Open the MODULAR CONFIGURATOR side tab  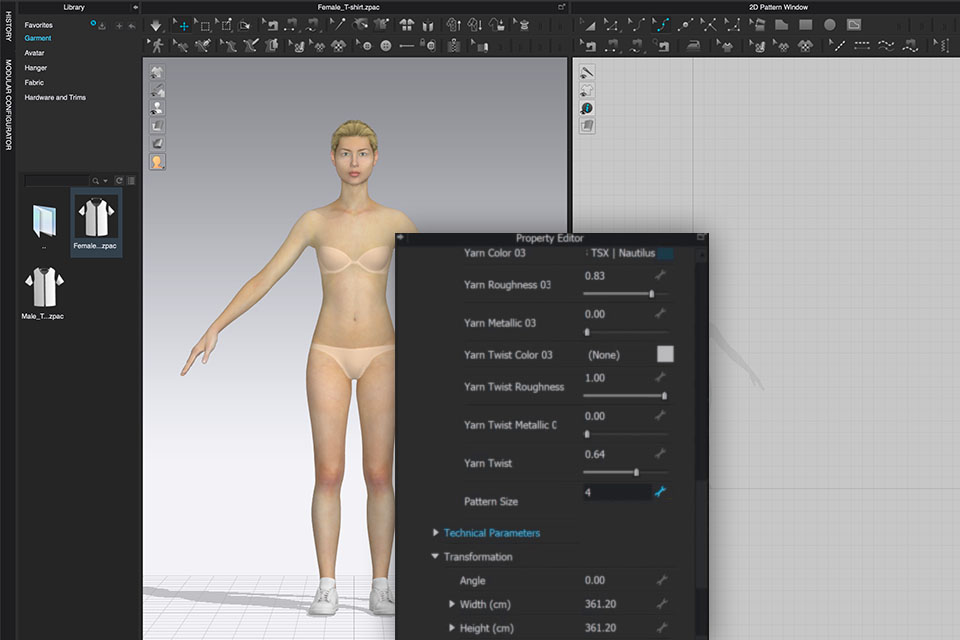pyautogui.click(x=8, y=105)
